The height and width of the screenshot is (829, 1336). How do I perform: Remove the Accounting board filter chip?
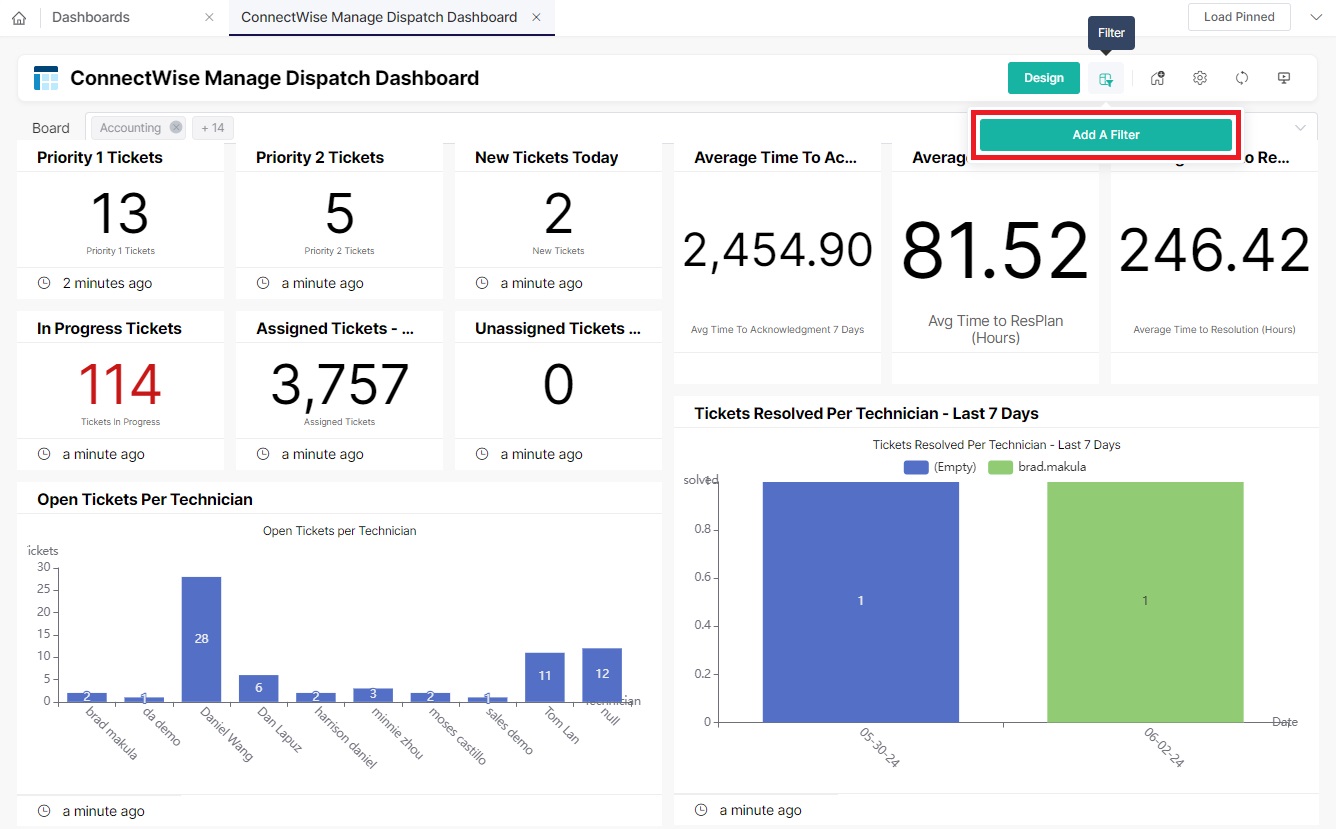(x=175, y=127)
